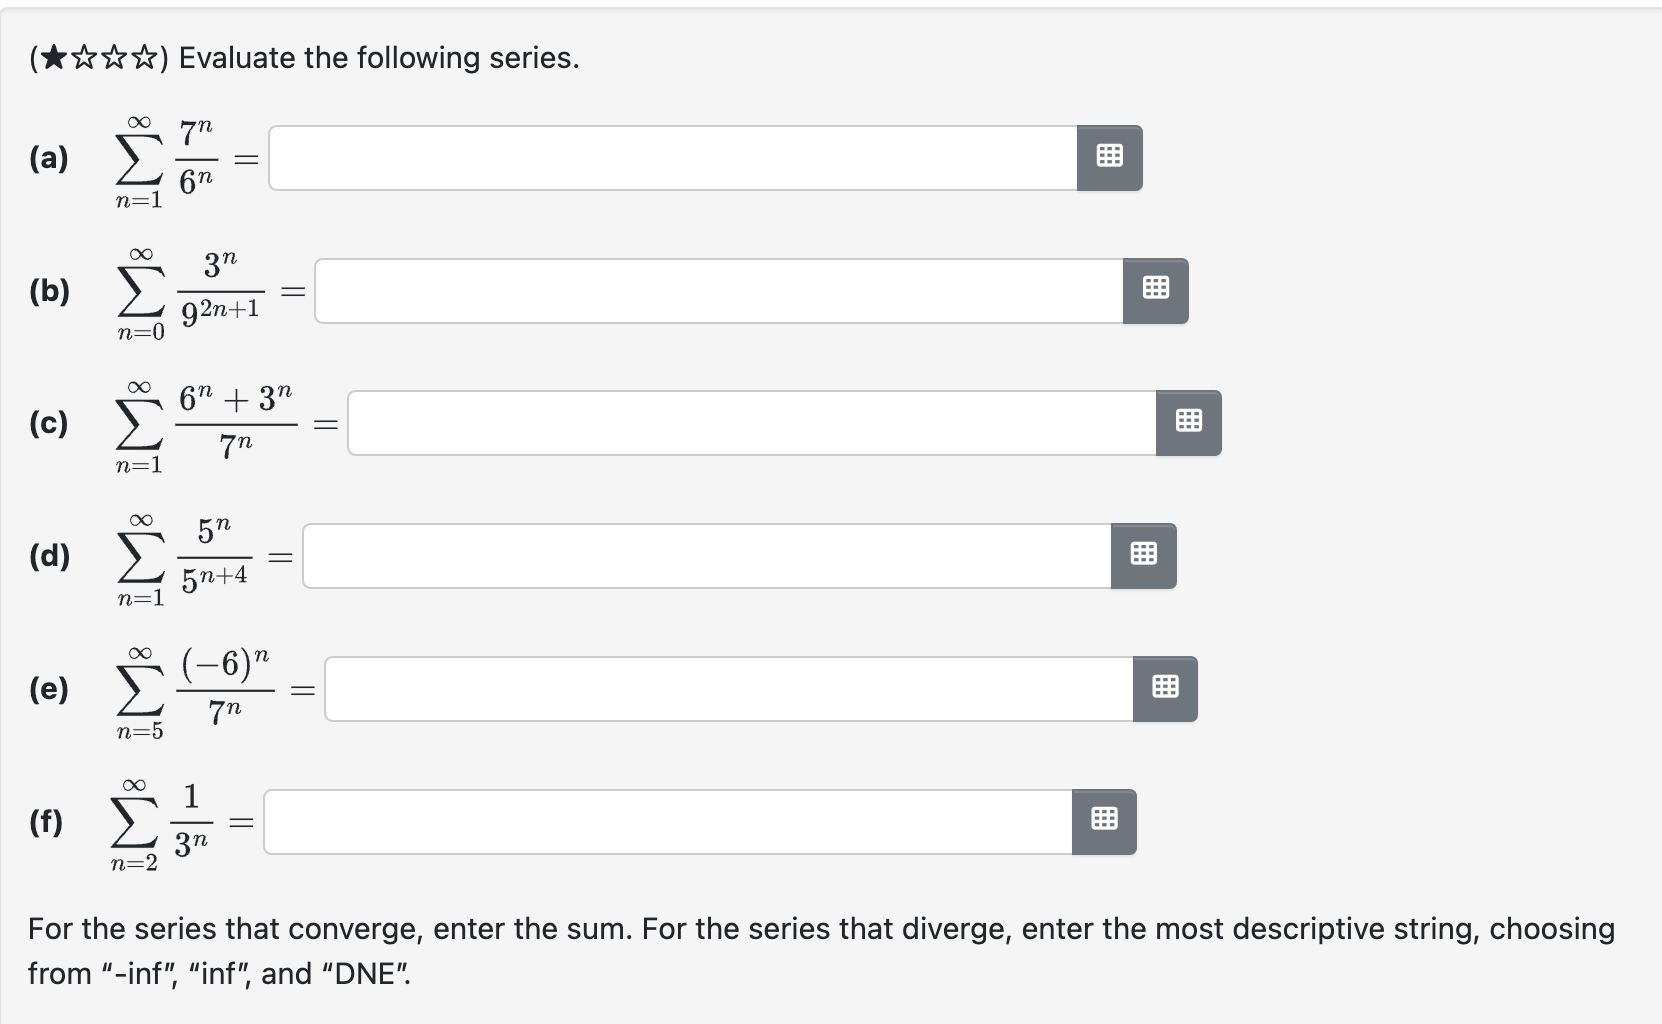Open equation editor keypad for (e)
This screenshot has width=1662, height=1024.
[1165, 689]
